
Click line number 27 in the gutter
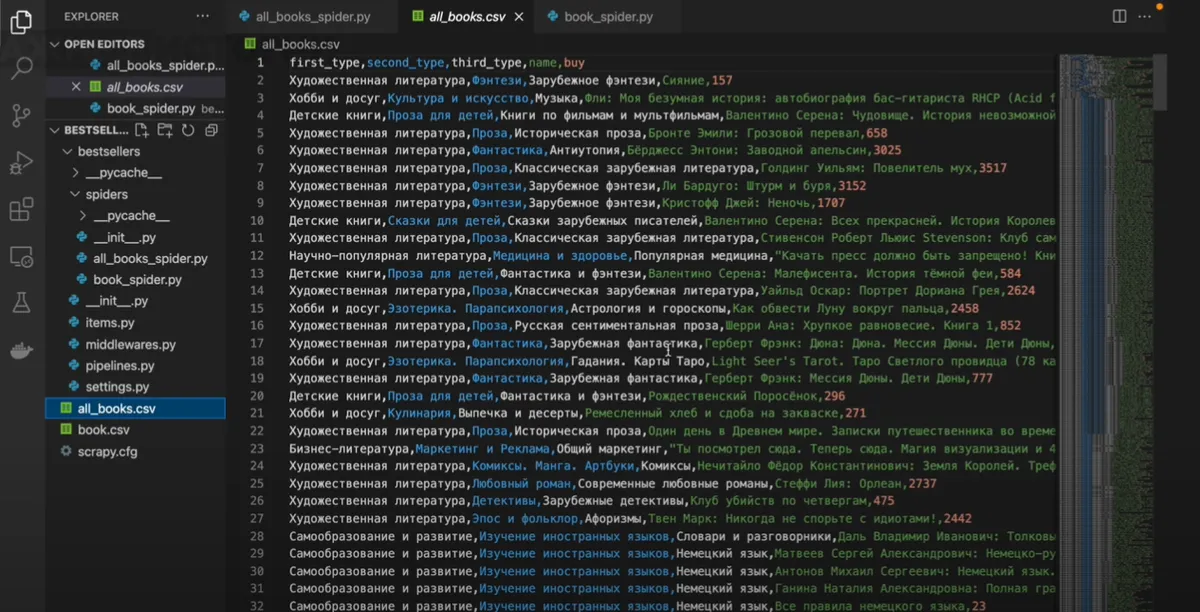[x=257, y=519]
